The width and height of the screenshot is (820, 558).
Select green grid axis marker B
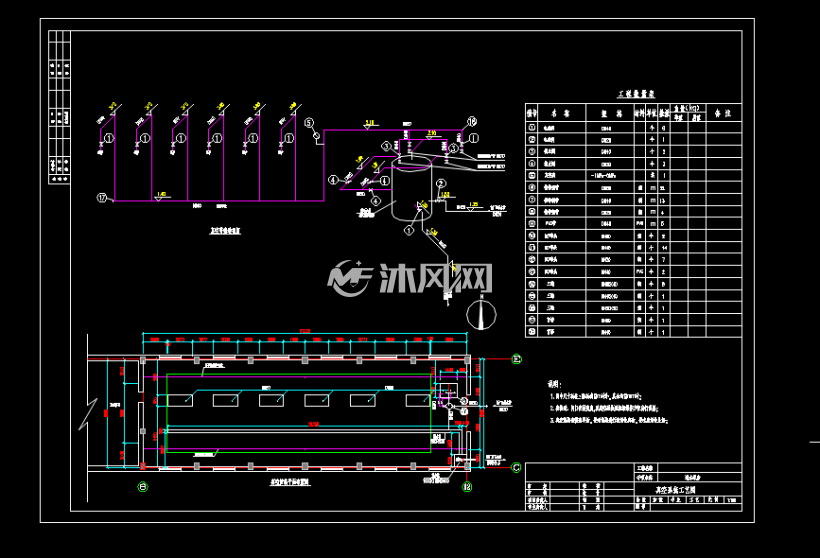143,487
